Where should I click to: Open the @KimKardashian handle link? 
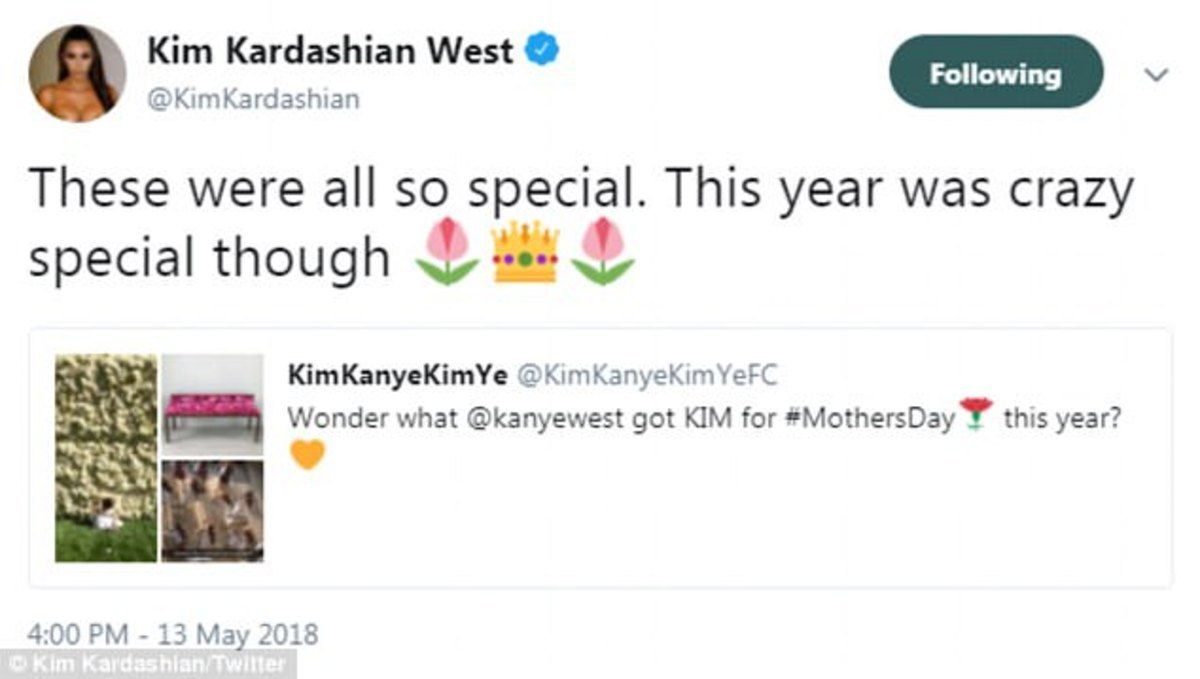(x=253, y=100)
